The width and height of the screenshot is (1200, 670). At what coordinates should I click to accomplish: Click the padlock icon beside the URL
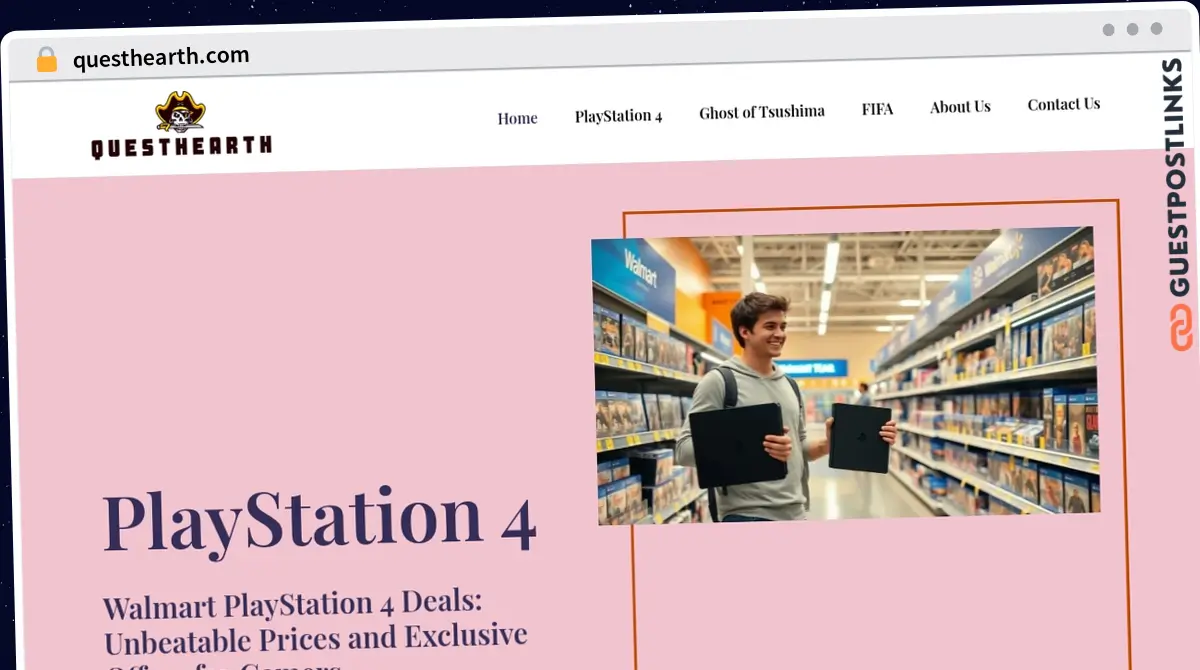point(46,60)
